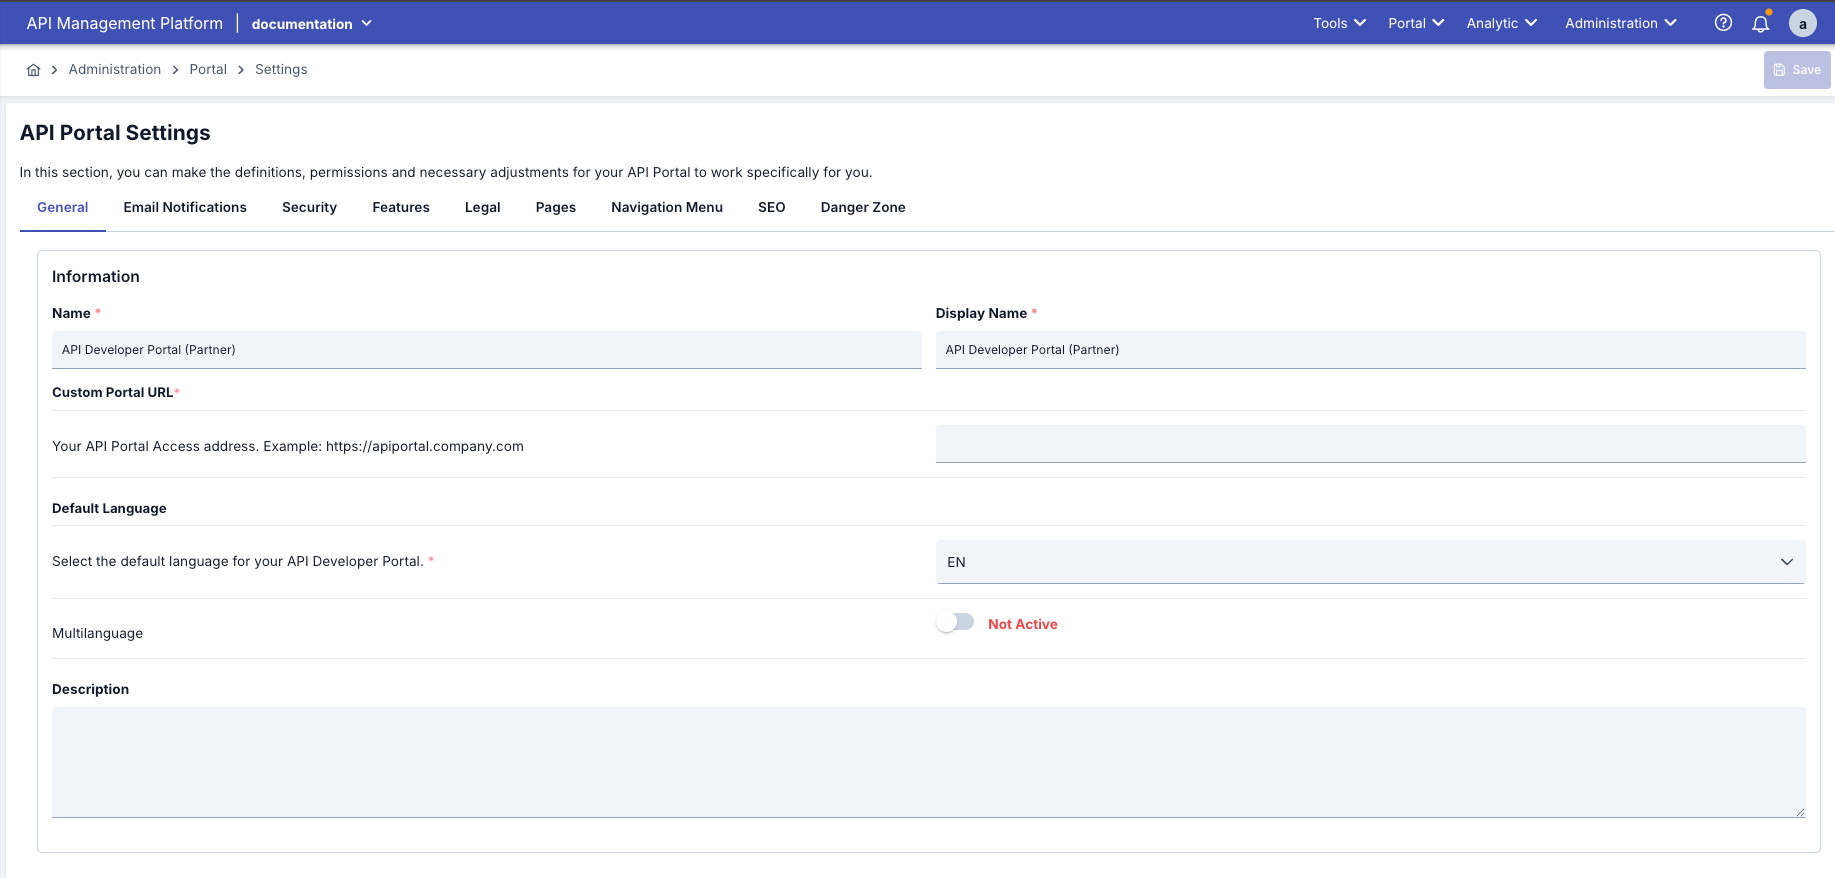The width and height of the screenshot is (1835, 878).
Task: Open the user avatar 'a' menu
Action: click(x=1803, y=23)
